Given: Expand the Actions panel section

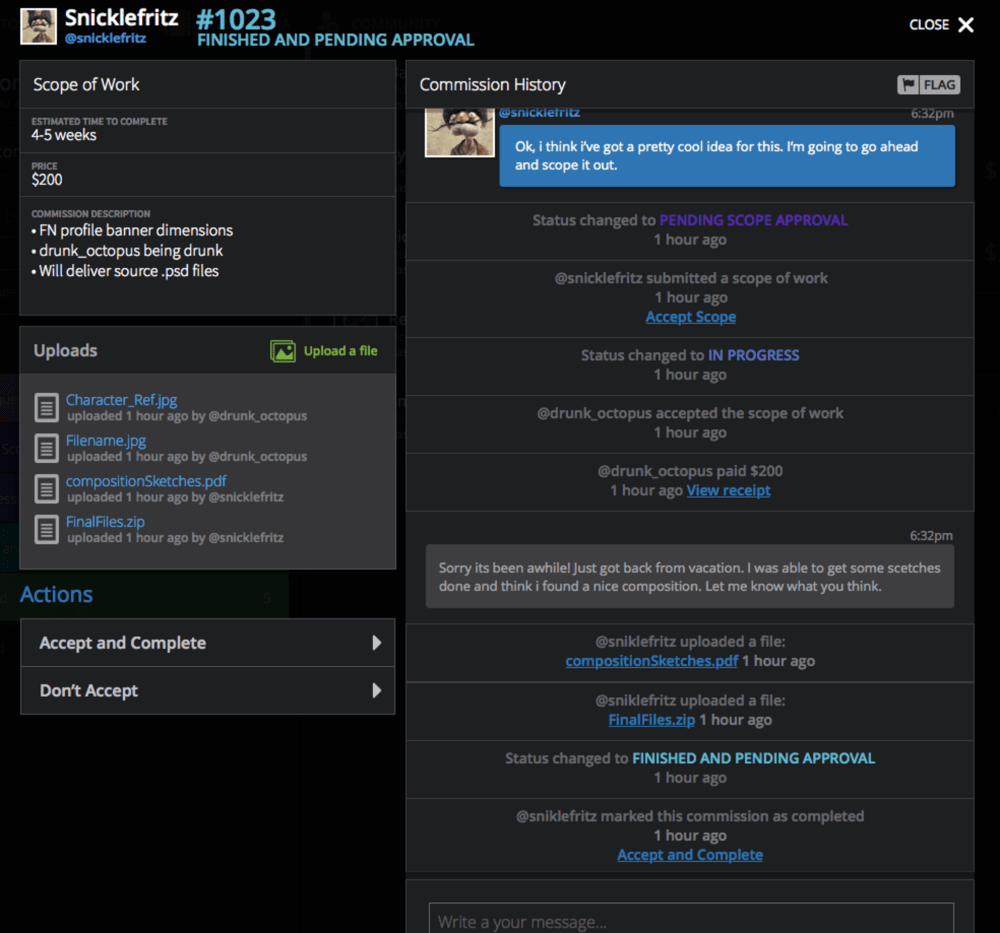Looking at the screenshot, I should [56, 594].
